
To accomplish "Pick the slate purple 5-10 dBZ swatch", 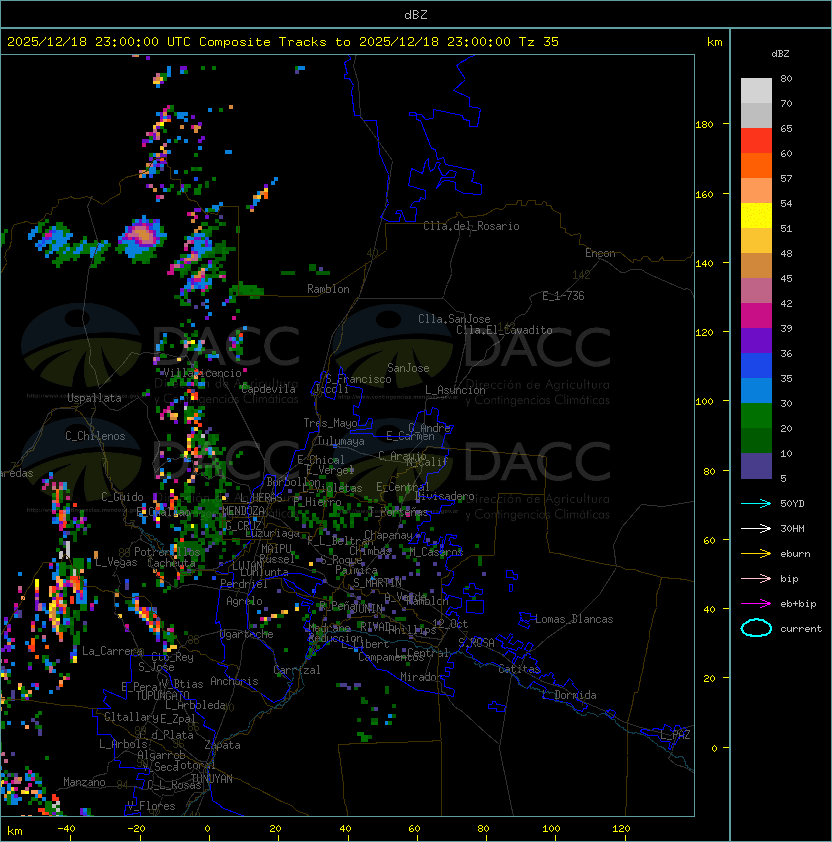I will point(756,466).
